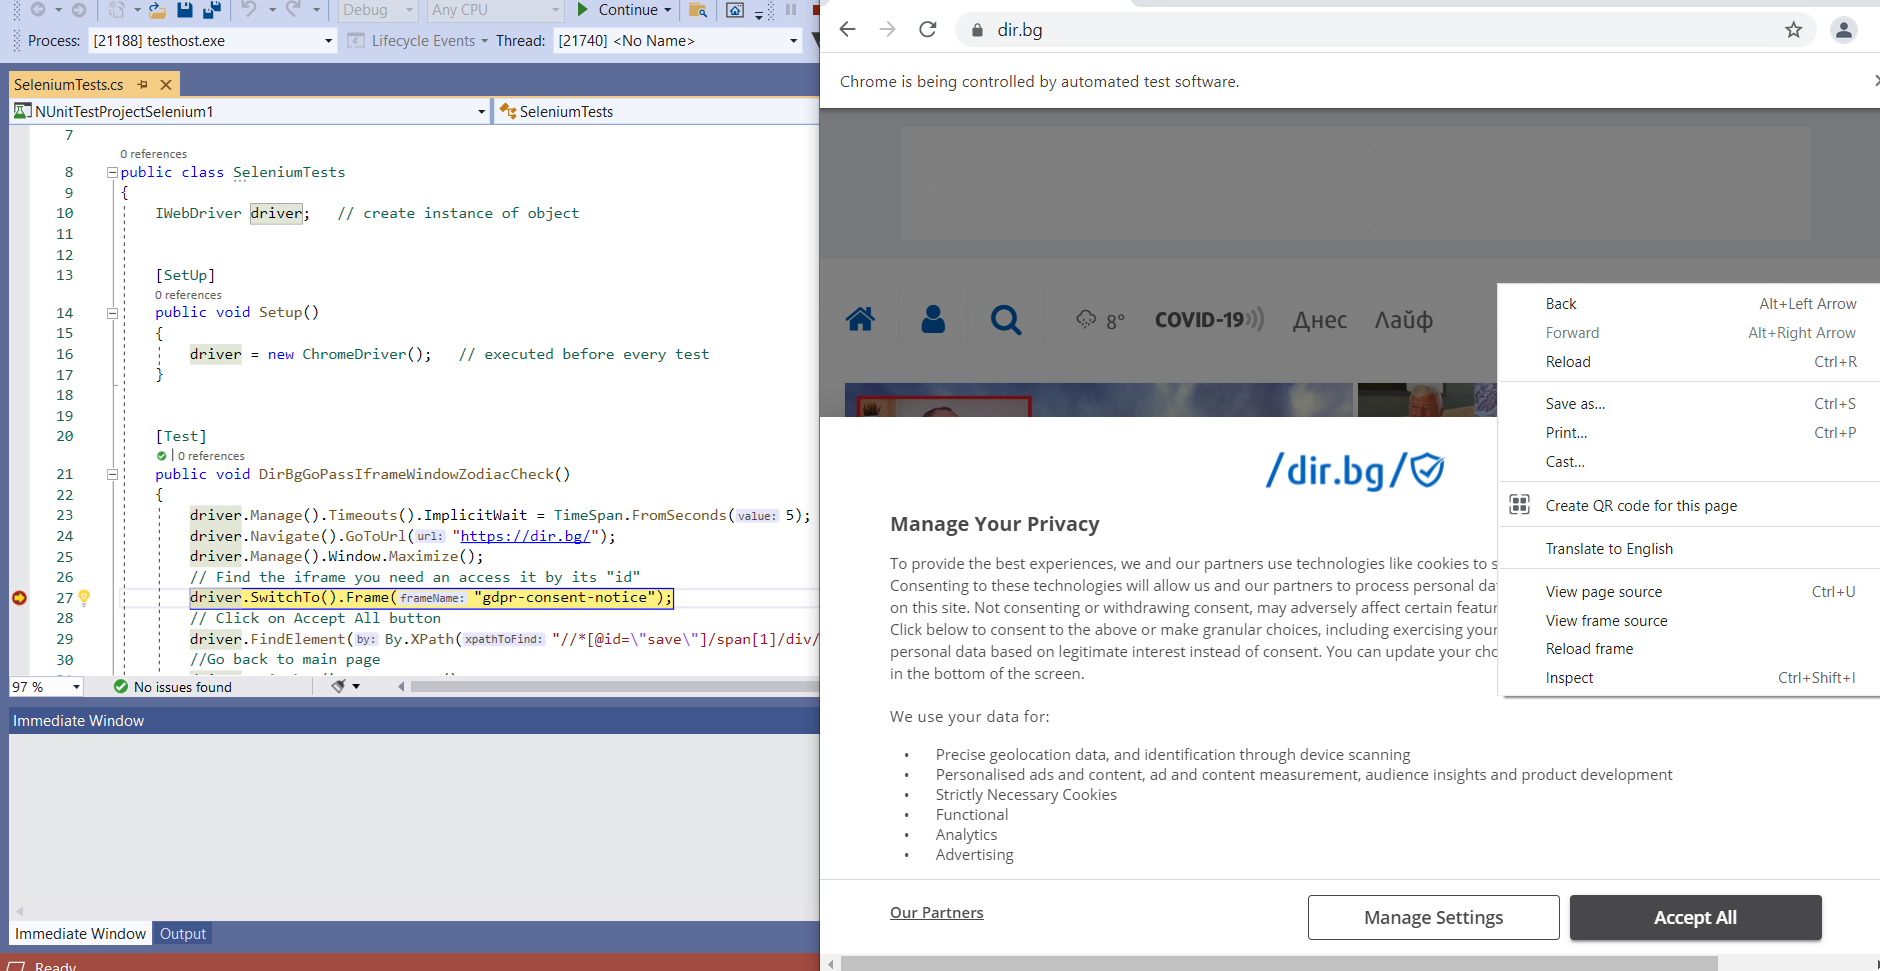Screen dimensions: 1880x971
Task: Select Reload frame in the context menu
Action: [1689, 649]
